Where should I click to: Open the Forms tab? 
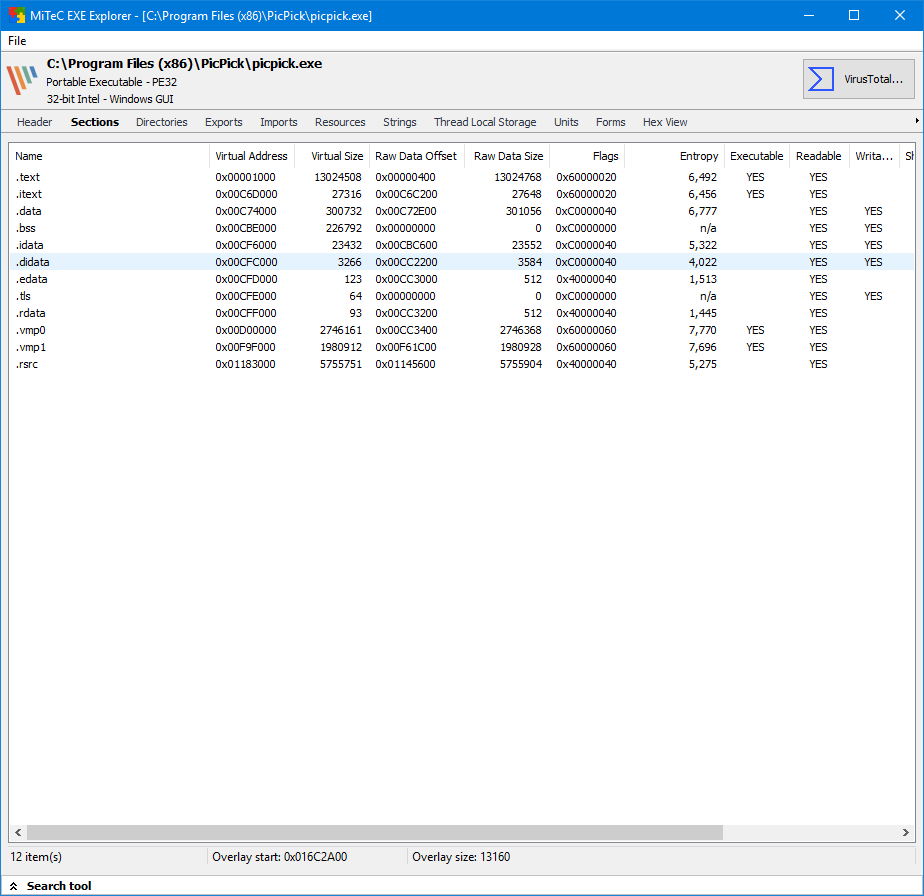610,122
